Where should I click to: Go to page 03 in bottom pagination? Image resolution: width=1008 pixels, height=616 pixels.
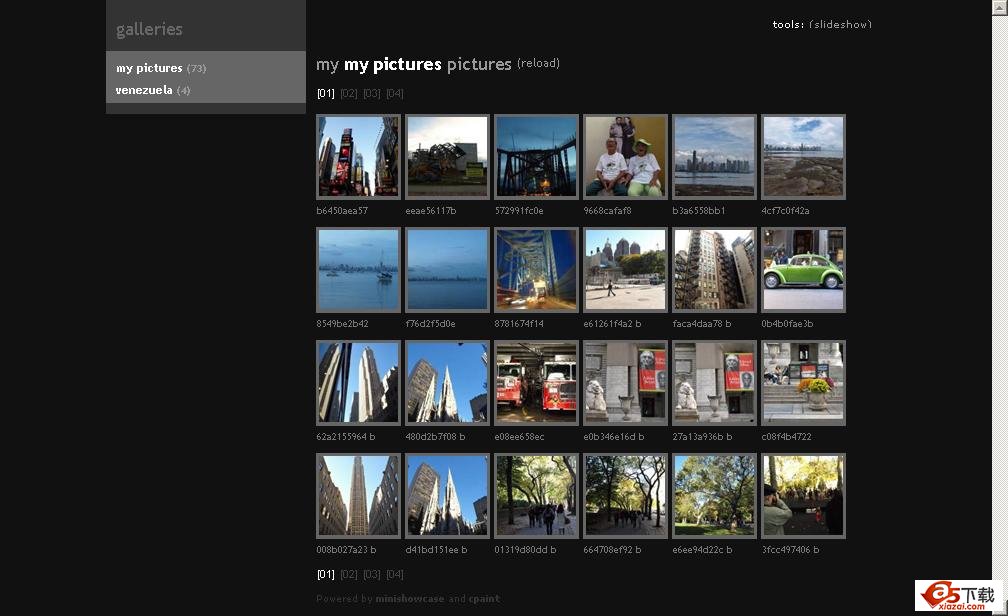click(371, 575)
